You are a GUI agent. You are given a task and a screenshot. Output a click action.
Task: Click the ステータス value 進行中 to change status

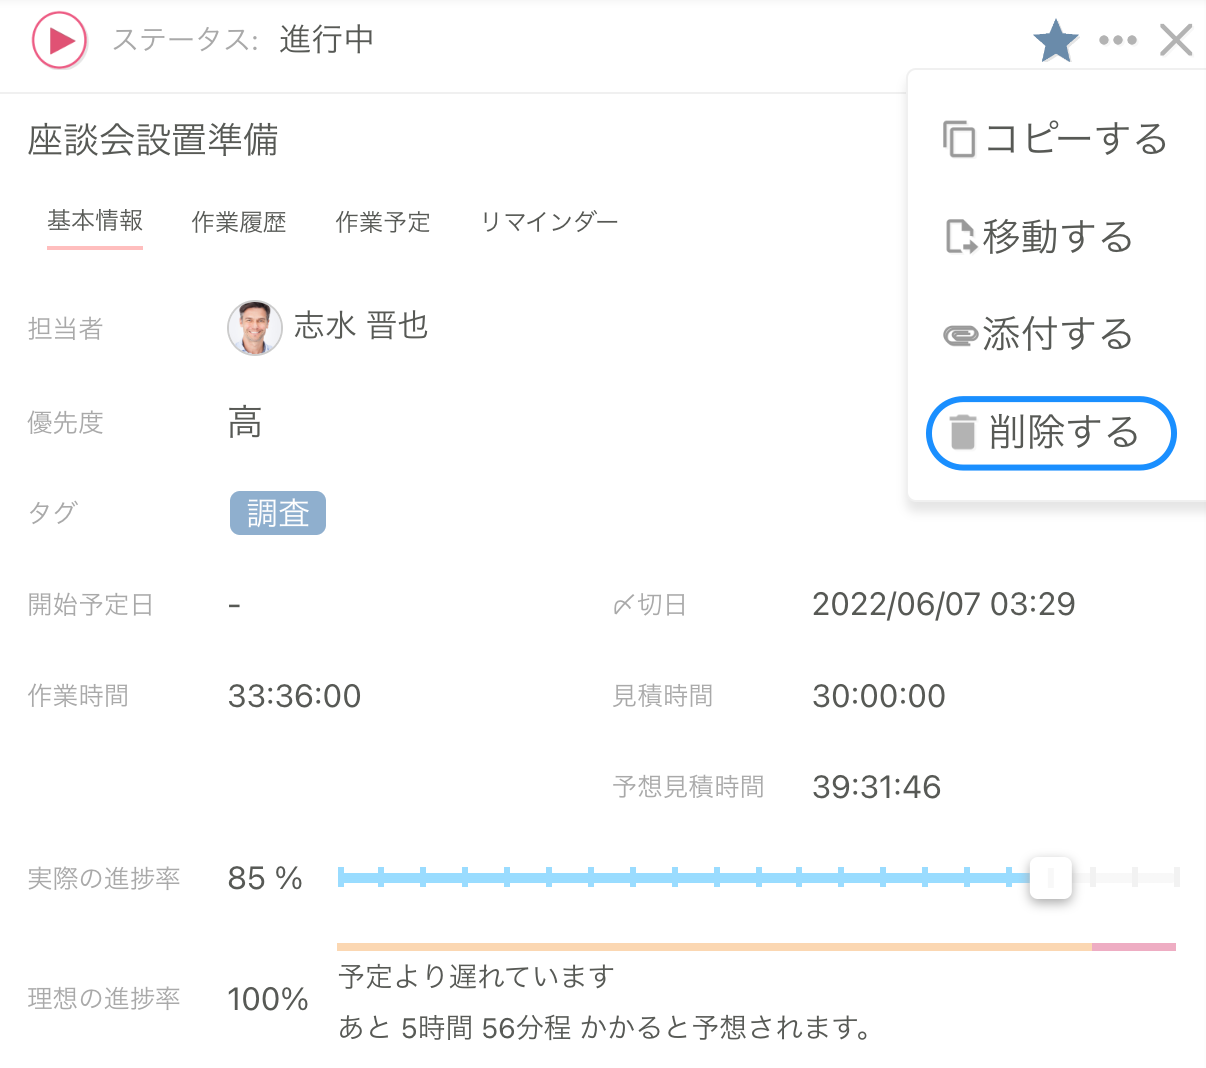[x=326, y=40]
